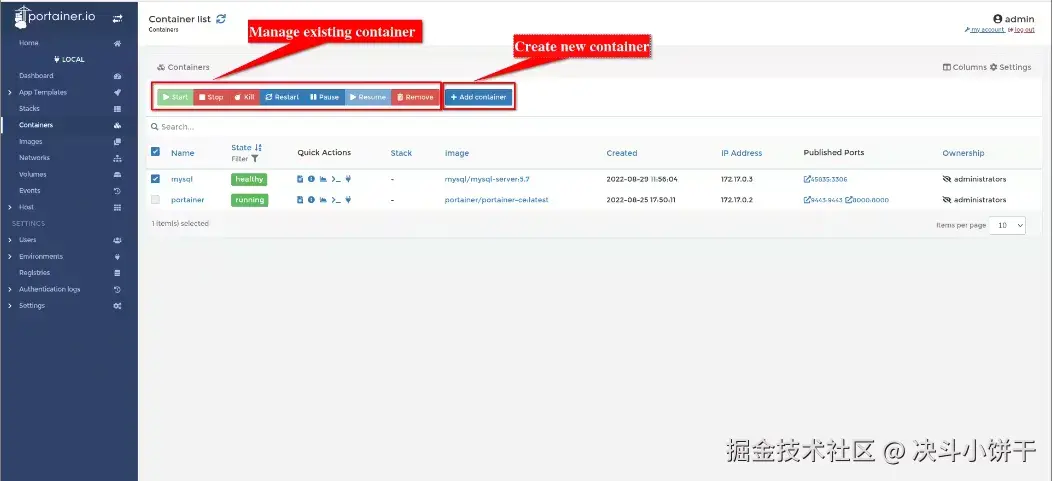Click the Stacks grid icon in the sidebar
1053x481 pixels.
118,109
